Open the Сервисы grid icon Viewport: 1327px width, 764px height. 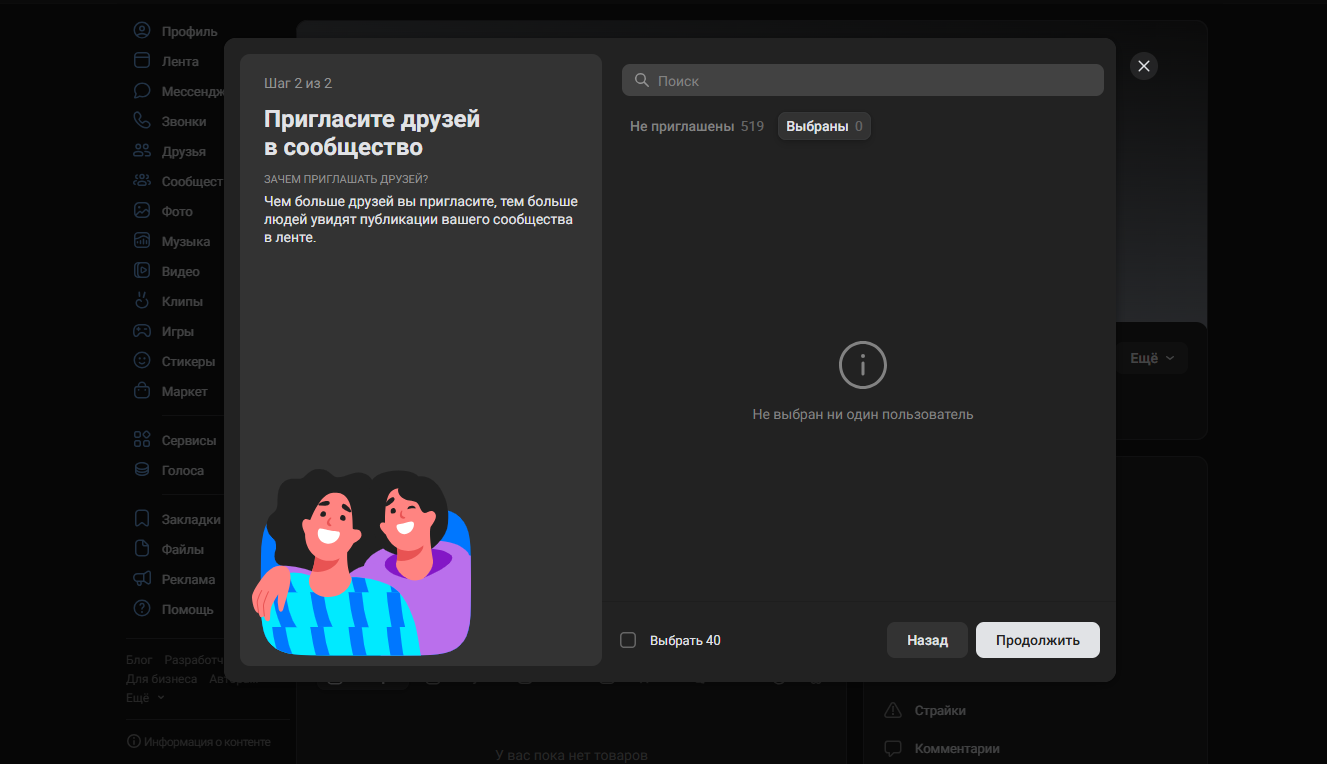coord(142,440)
